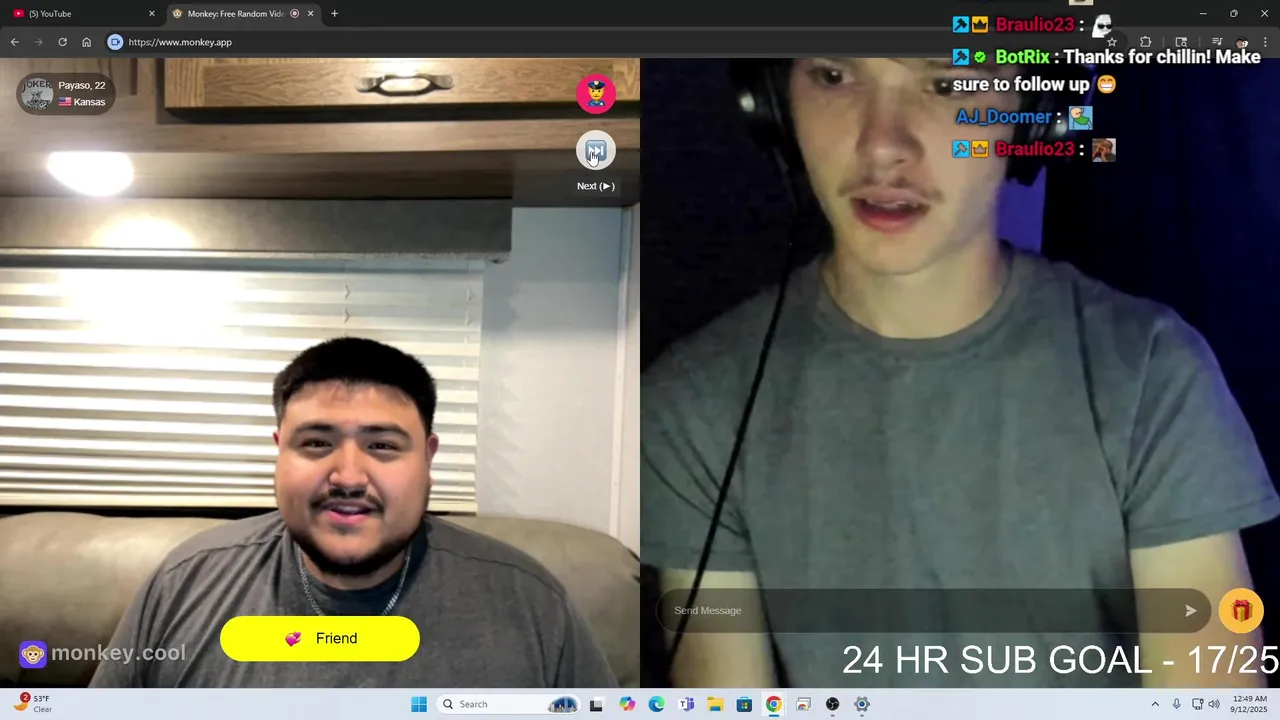Screen dimensions: 1280x720
Task: Click the yellow Friend button
Action: pos(320,639)
